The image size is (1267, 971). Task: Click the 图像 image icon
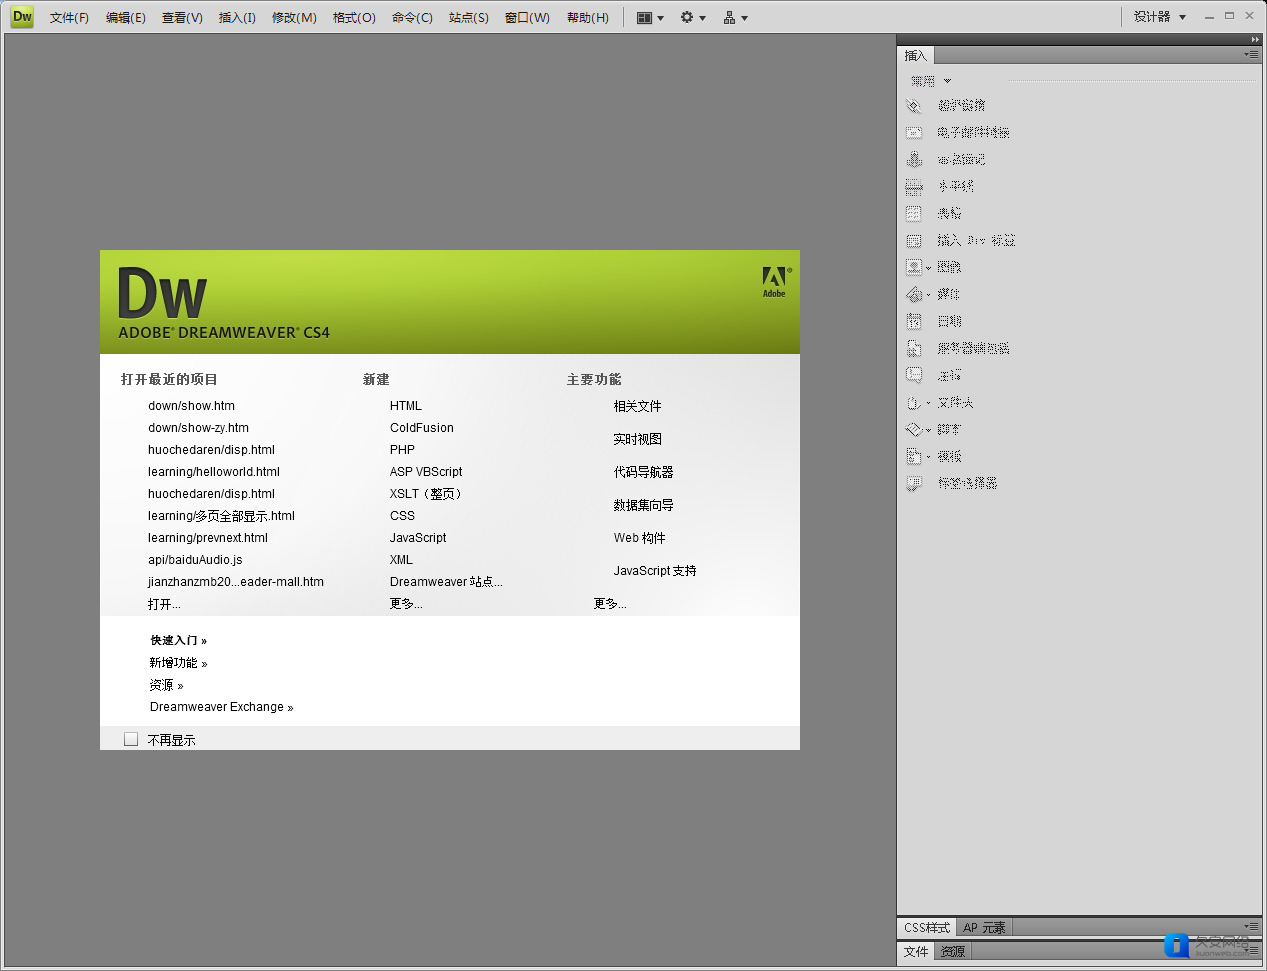[914, 267]
